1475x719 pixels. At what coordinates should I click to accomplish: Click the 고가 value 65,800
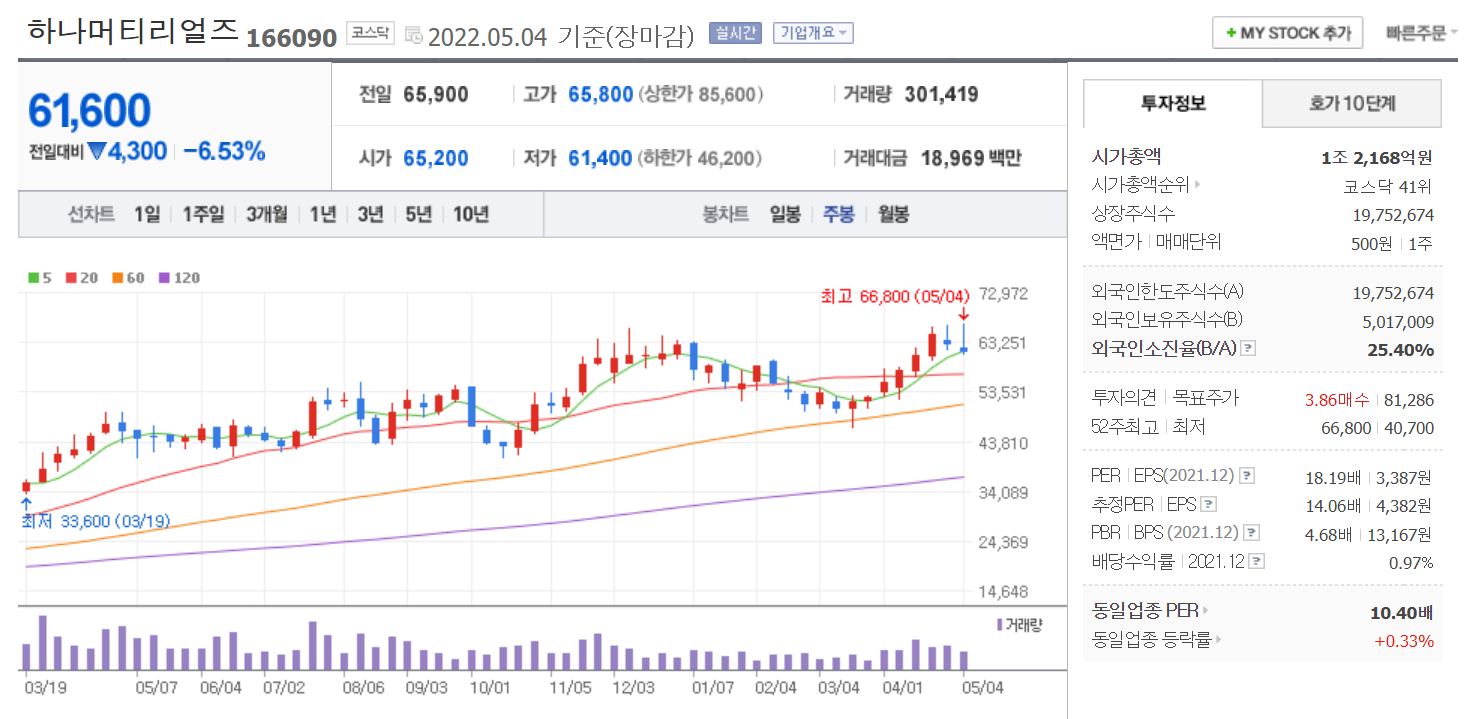(x=601, y=95)
